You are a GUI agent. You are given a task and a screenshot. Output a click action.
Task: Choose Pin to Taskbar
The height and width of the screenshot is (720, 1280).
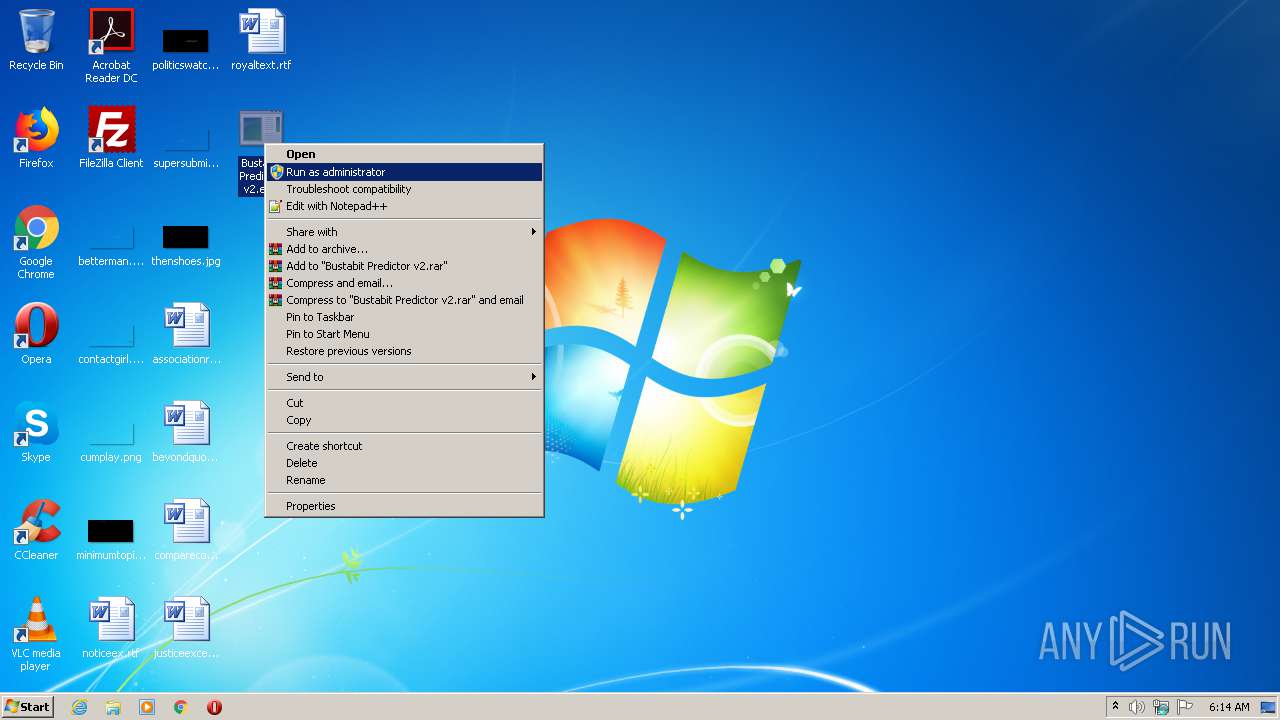pyautogui.click(x=404, y=317)
